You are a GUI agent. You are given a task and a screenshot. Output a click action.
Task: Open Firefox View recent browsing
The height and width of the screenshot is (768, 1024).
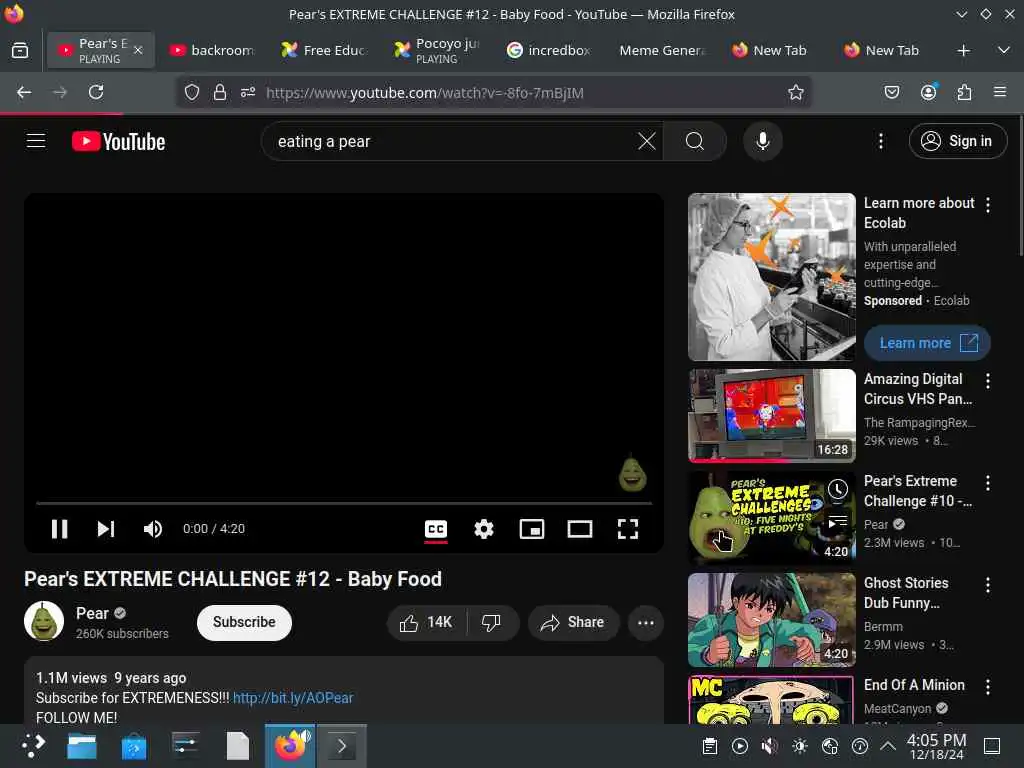coord(20,50)
